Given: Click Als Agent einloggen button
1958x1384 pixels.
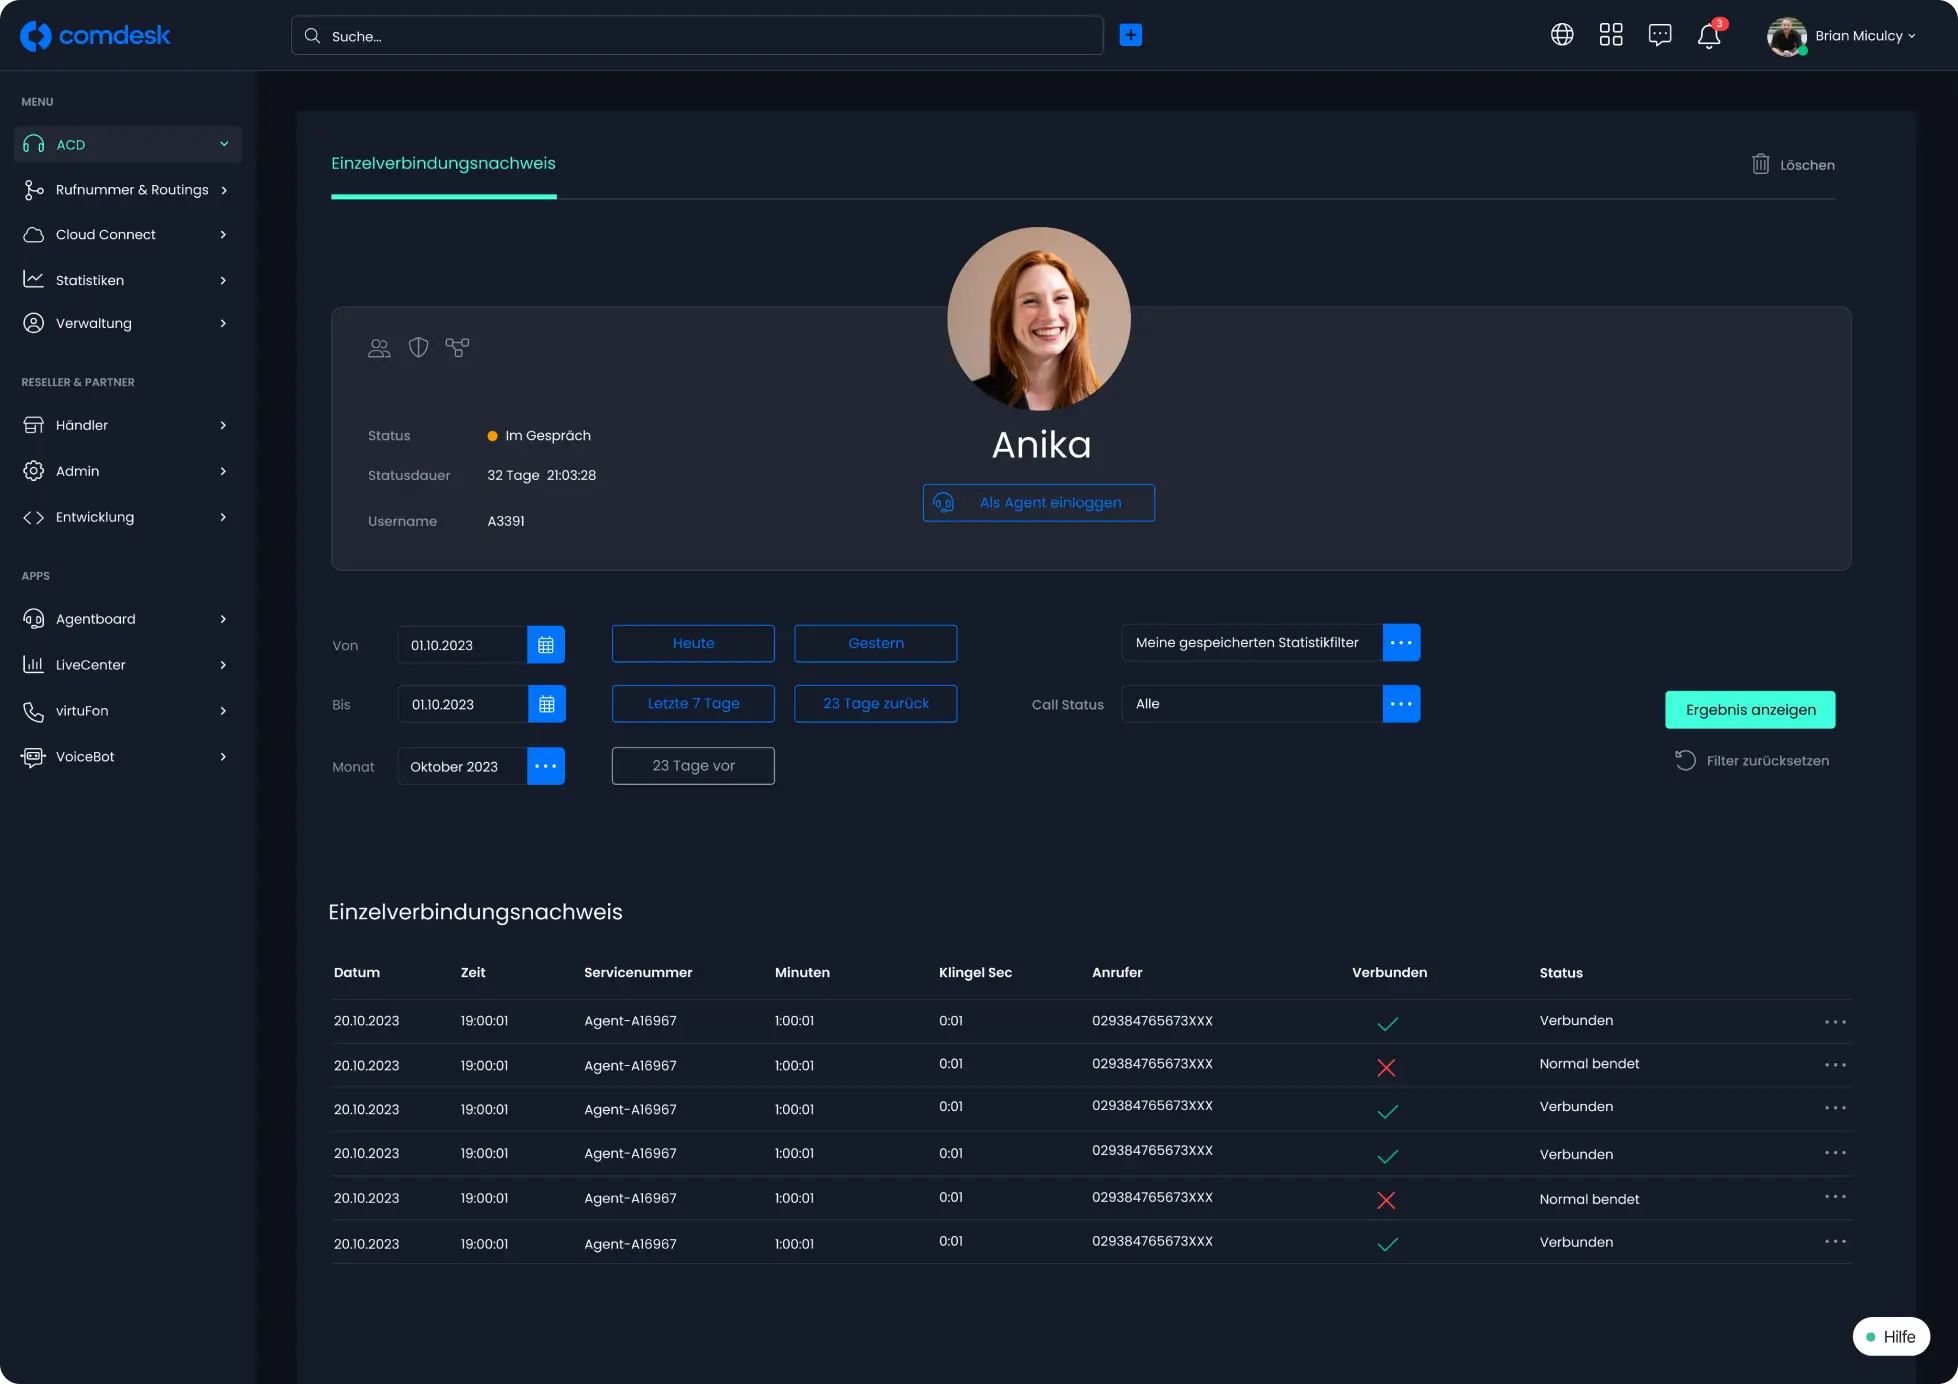Looking at the screenshot, I should [1038, 503].
